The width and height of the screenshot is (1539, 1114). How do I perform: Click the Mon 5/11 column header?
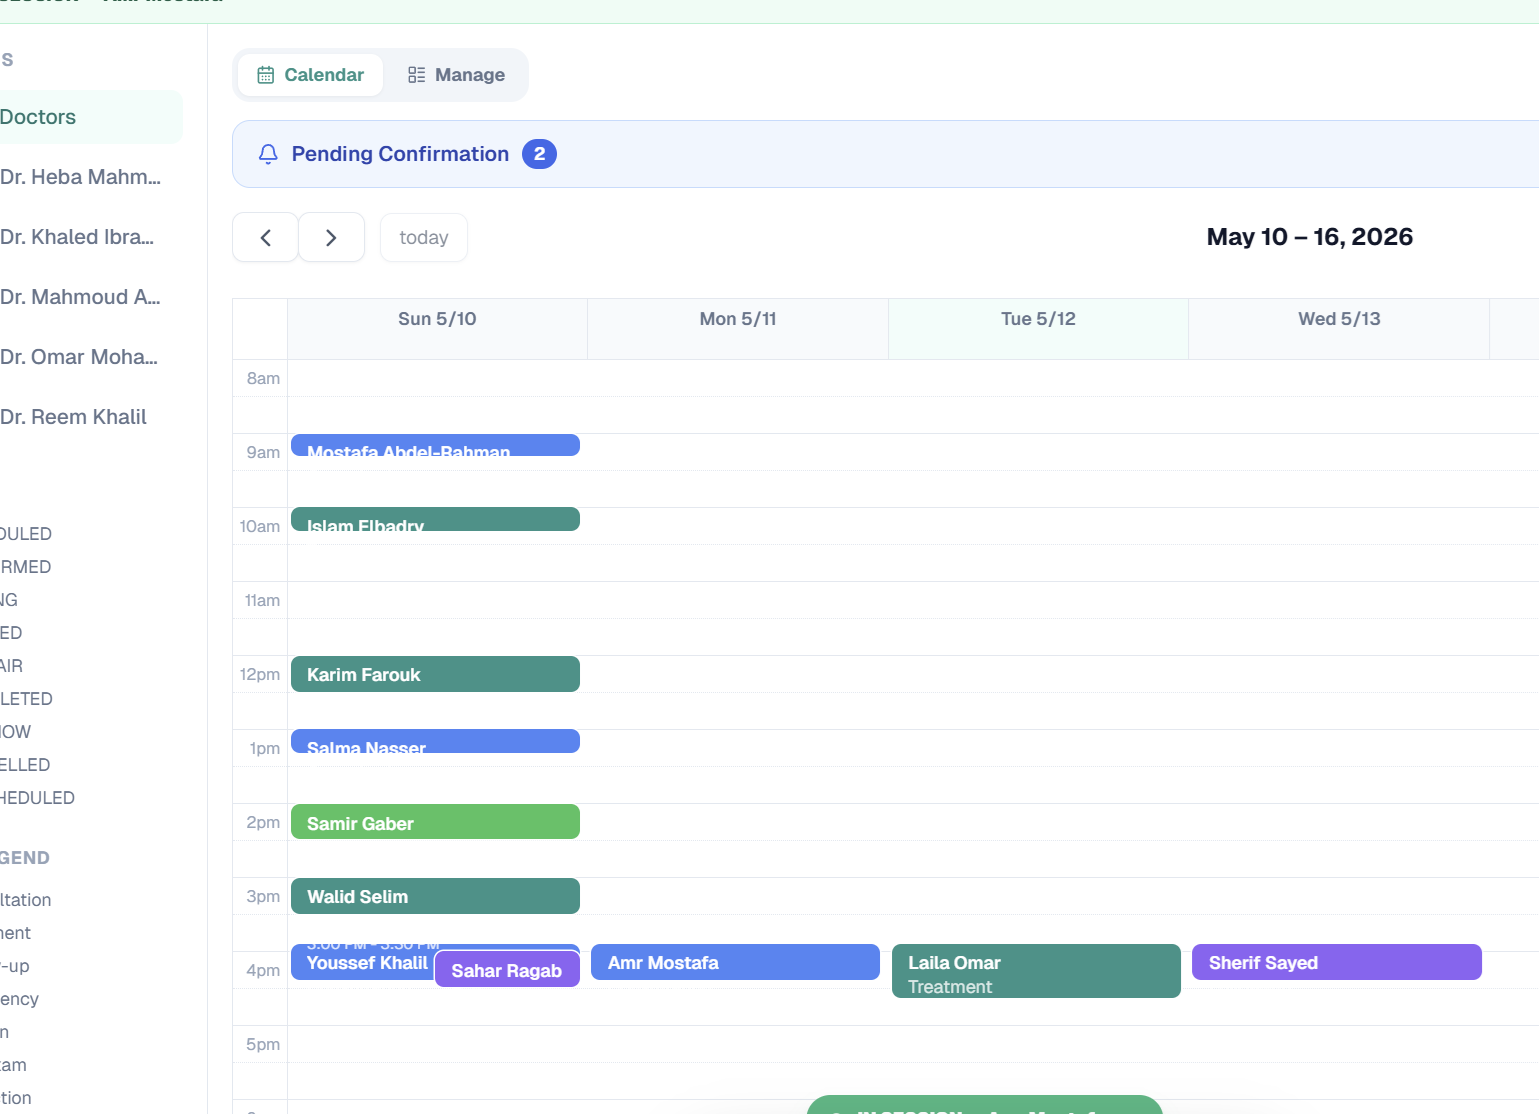pyautogui.click(x=738, y=329)
